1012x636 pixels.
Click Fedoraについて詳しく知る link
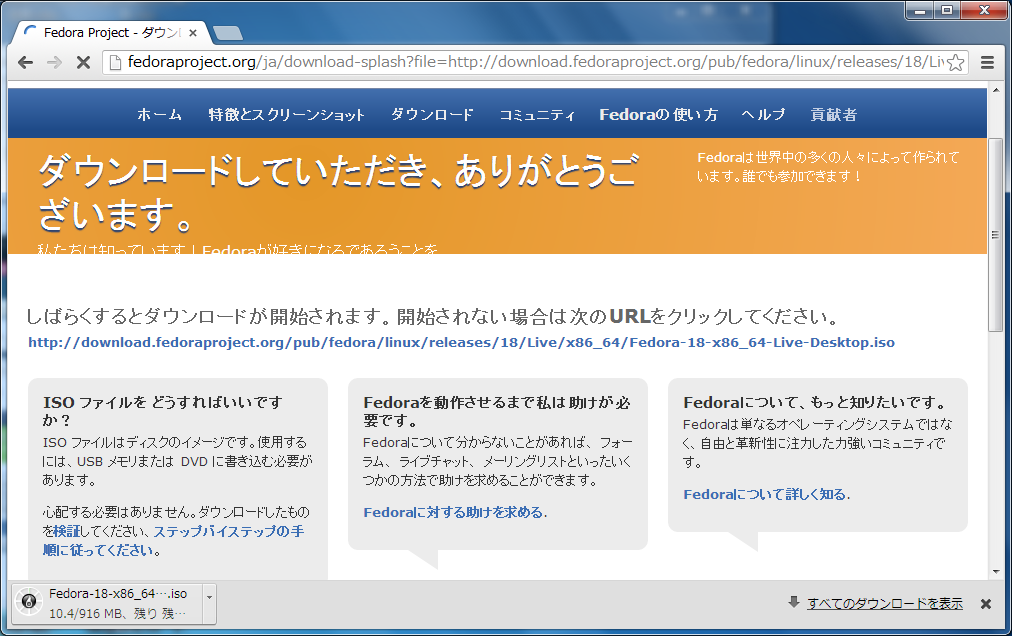[765, 495]
